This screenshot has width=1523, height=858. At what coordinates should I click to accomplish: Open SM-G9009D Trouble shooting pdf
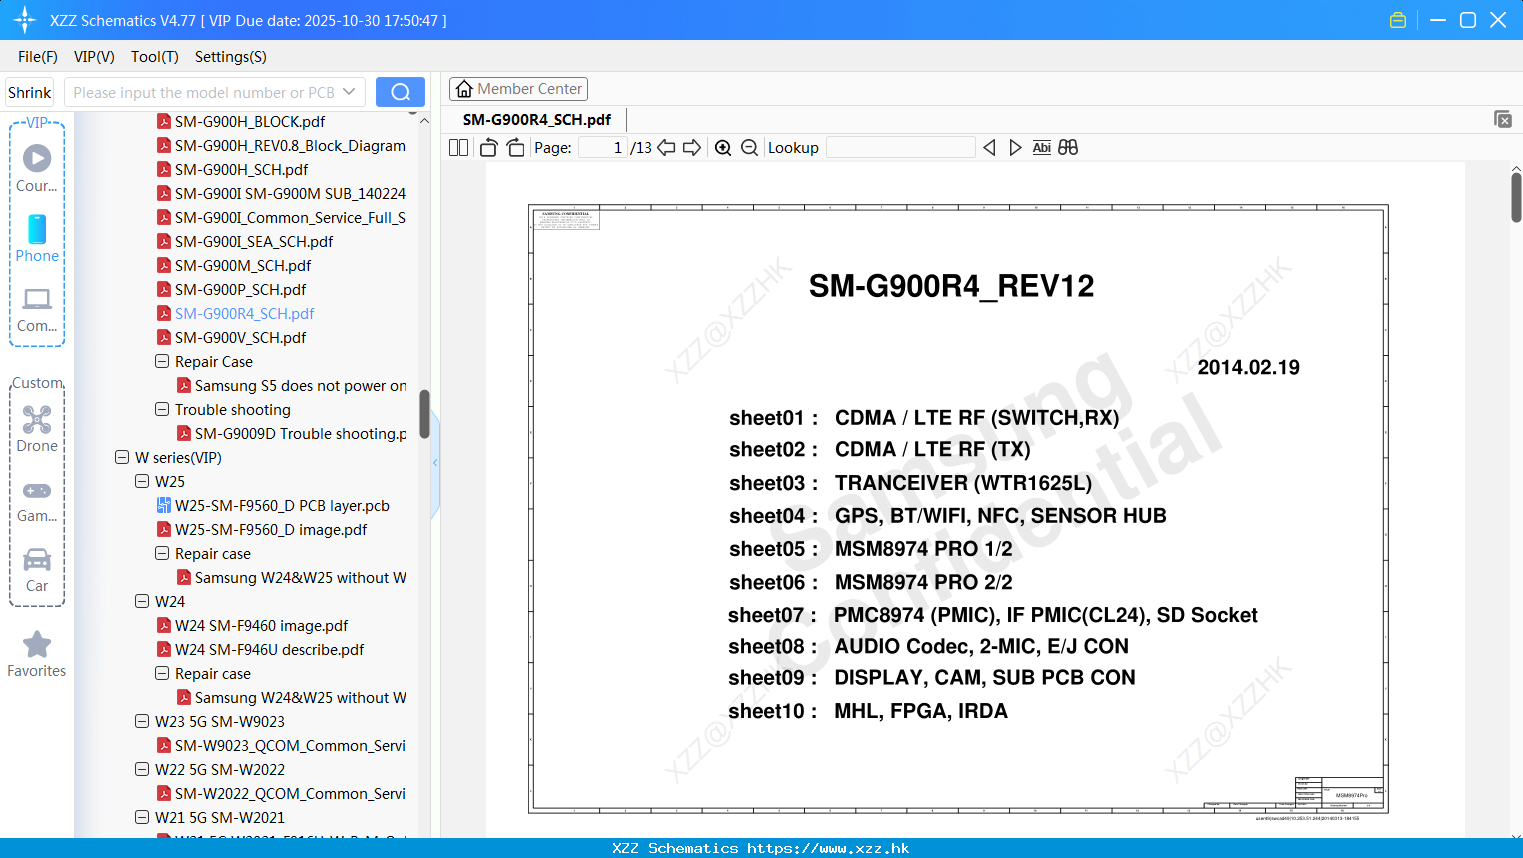300,433
